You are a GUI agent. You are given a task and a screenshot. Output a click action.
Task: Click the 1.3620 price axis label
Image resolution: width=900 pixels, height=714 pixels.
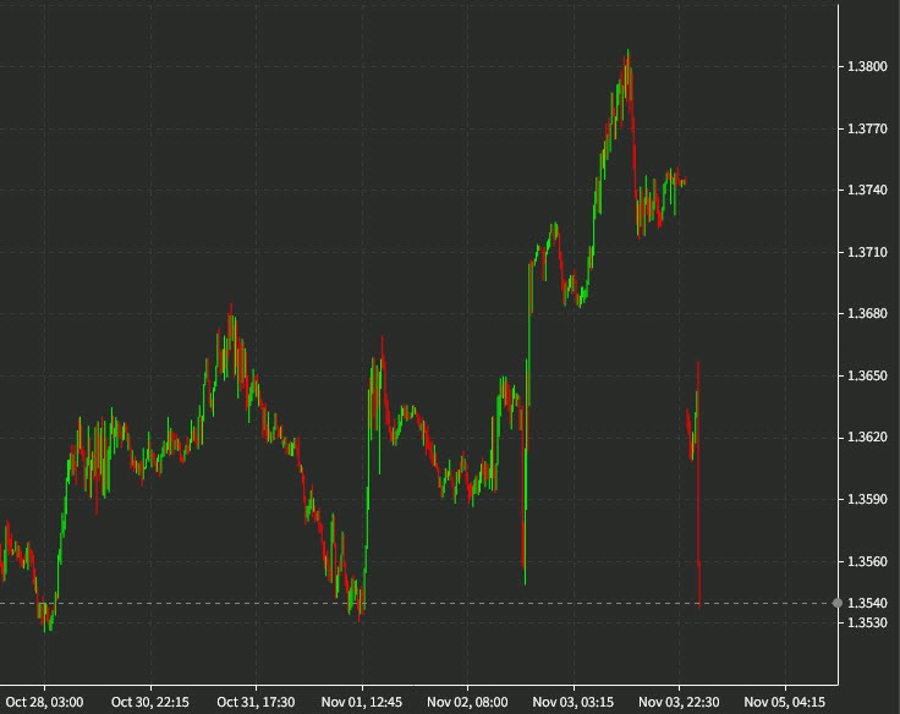coord(866,437)
